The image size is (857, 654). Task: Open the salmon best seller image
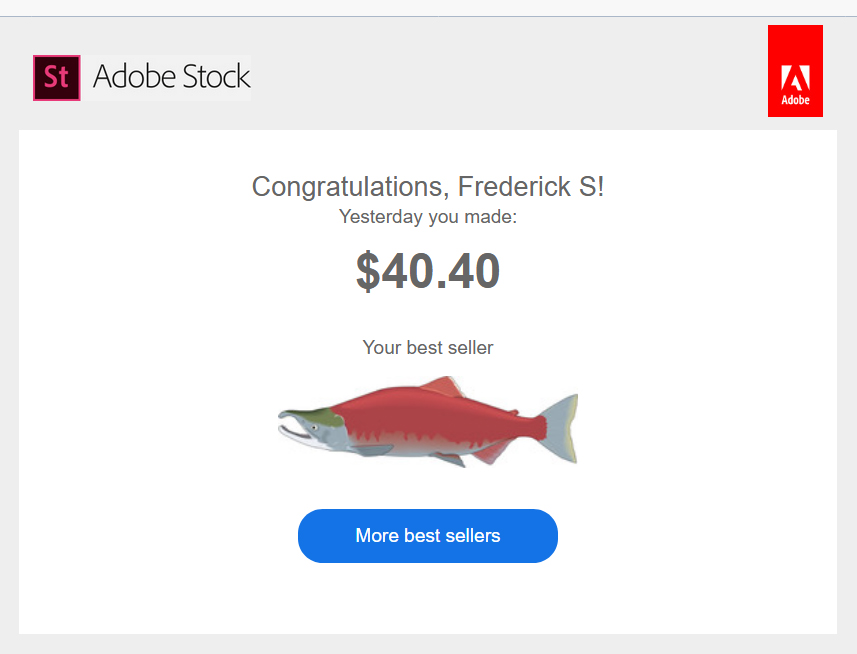point(428,421)
